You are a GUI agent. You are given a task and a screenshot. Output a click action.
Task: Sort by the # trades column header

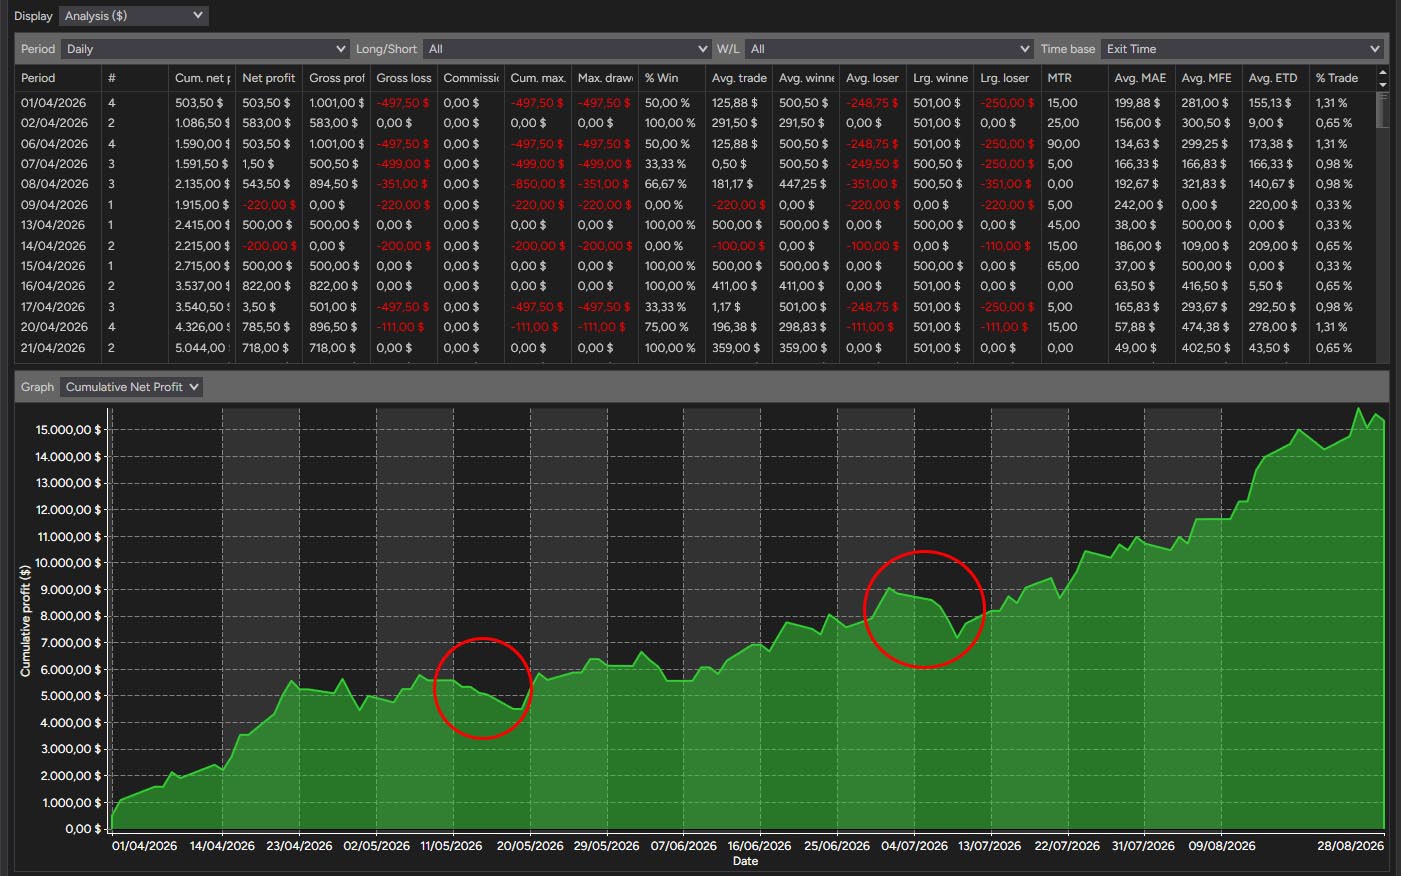pyautogui.click(x=135, y=78)
